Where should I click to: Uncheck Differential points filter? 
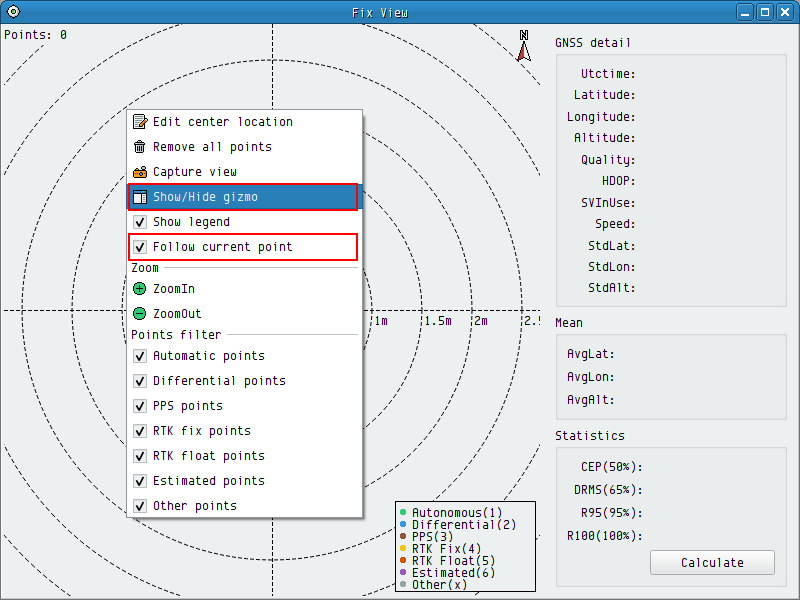(140, 381)
